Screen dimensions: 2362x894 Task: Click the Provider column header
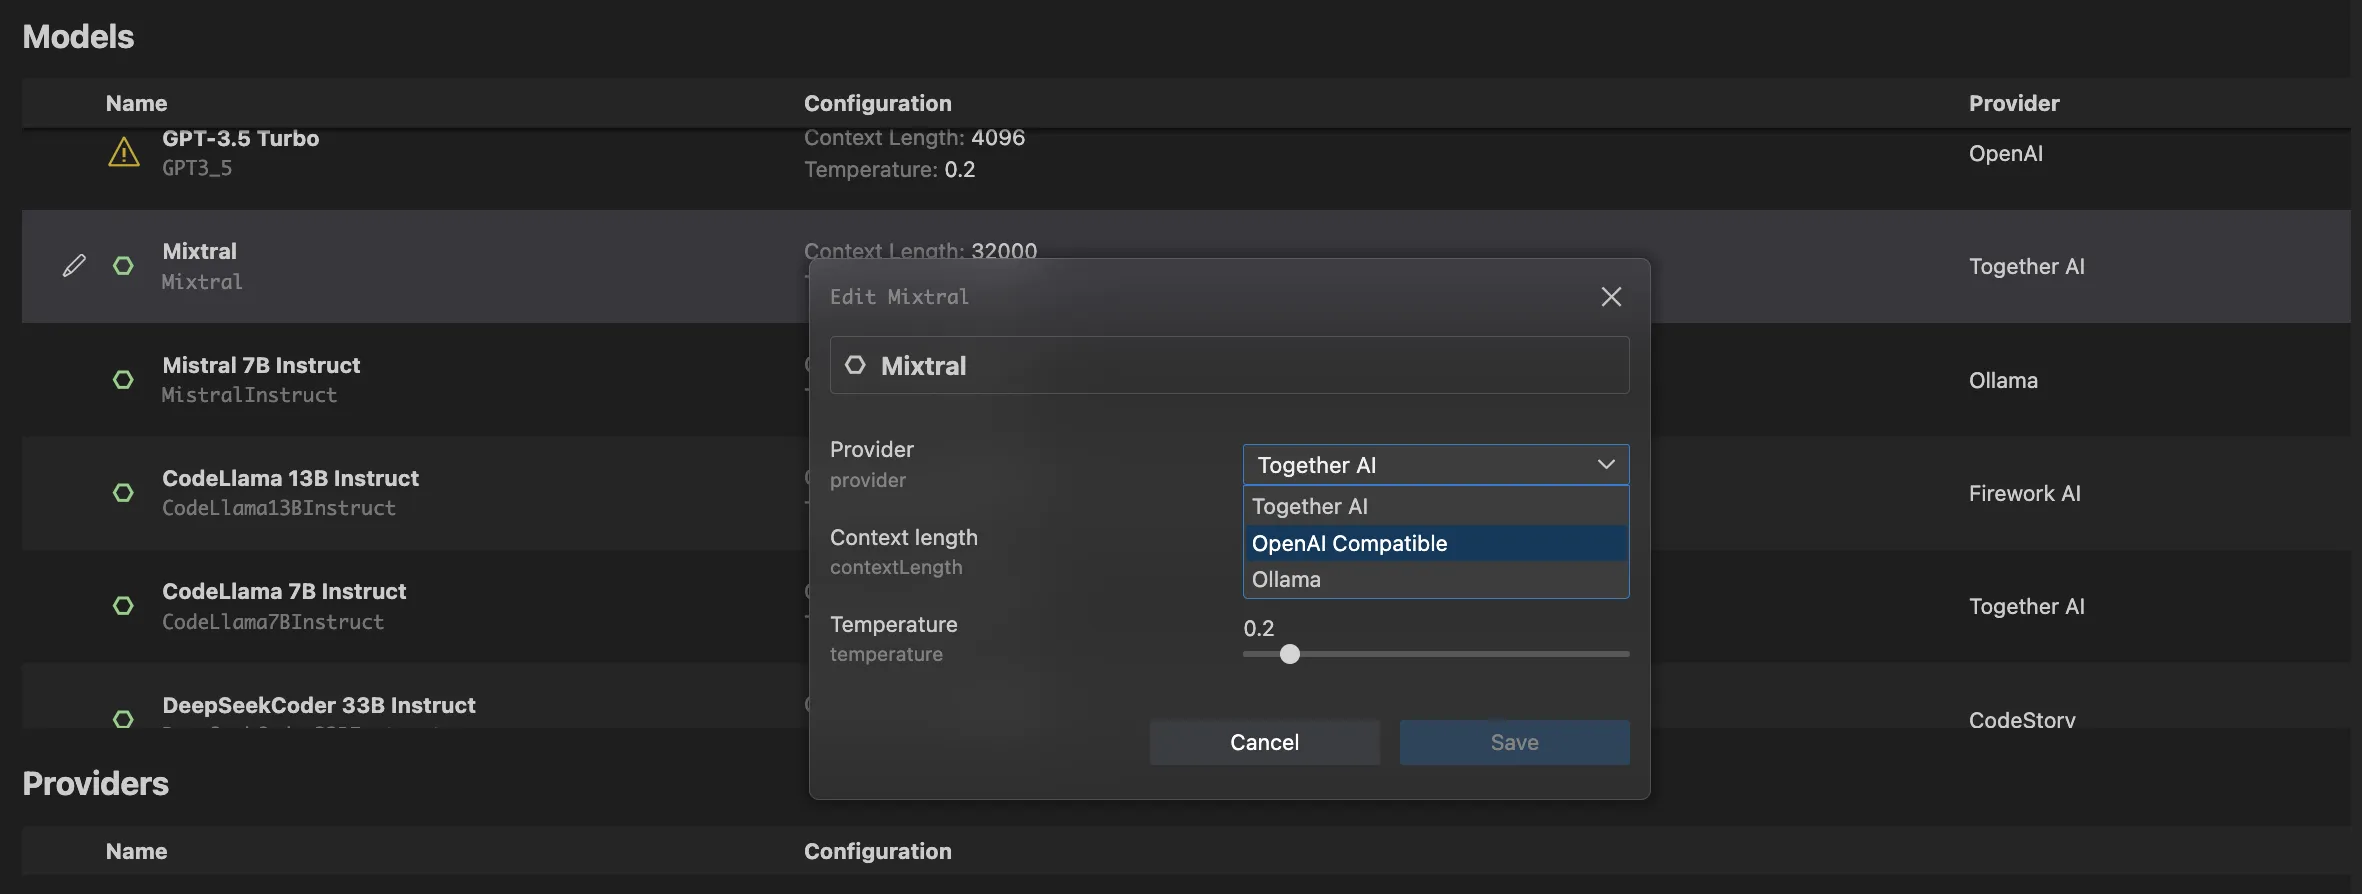click(2014, 103)
